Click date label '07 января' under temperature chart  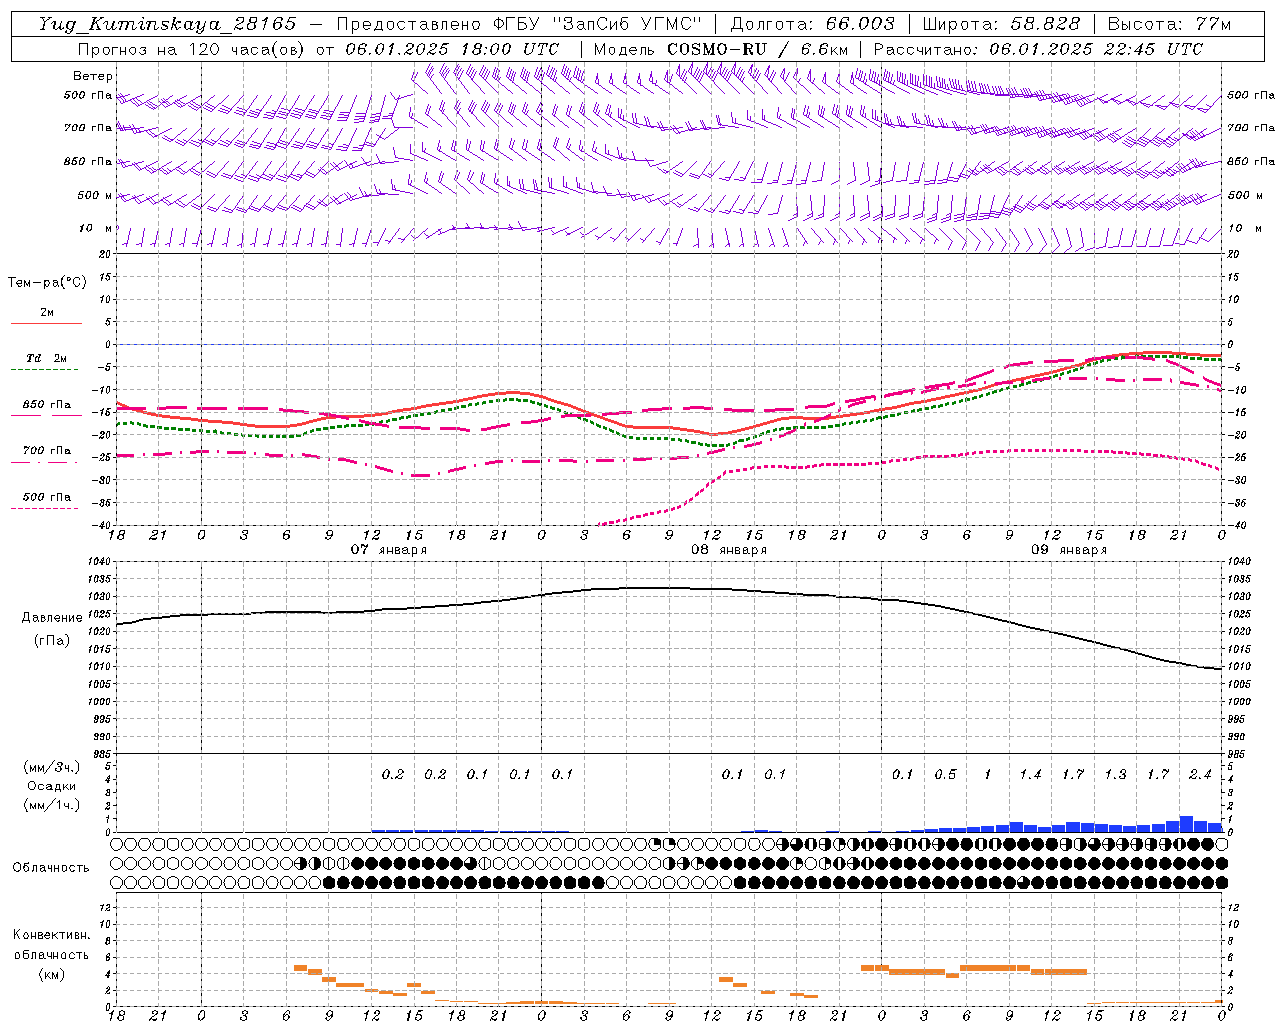click(388, 550)
